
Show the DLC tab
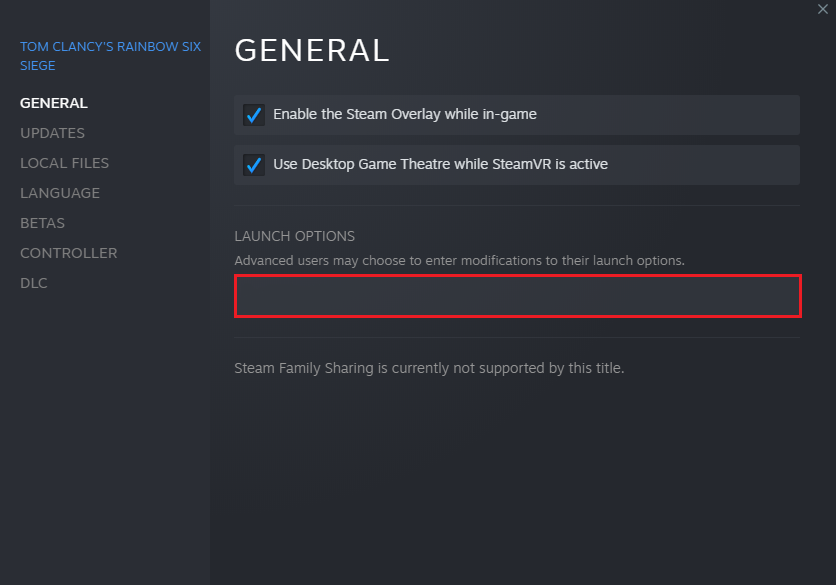(x=33, y=283)
